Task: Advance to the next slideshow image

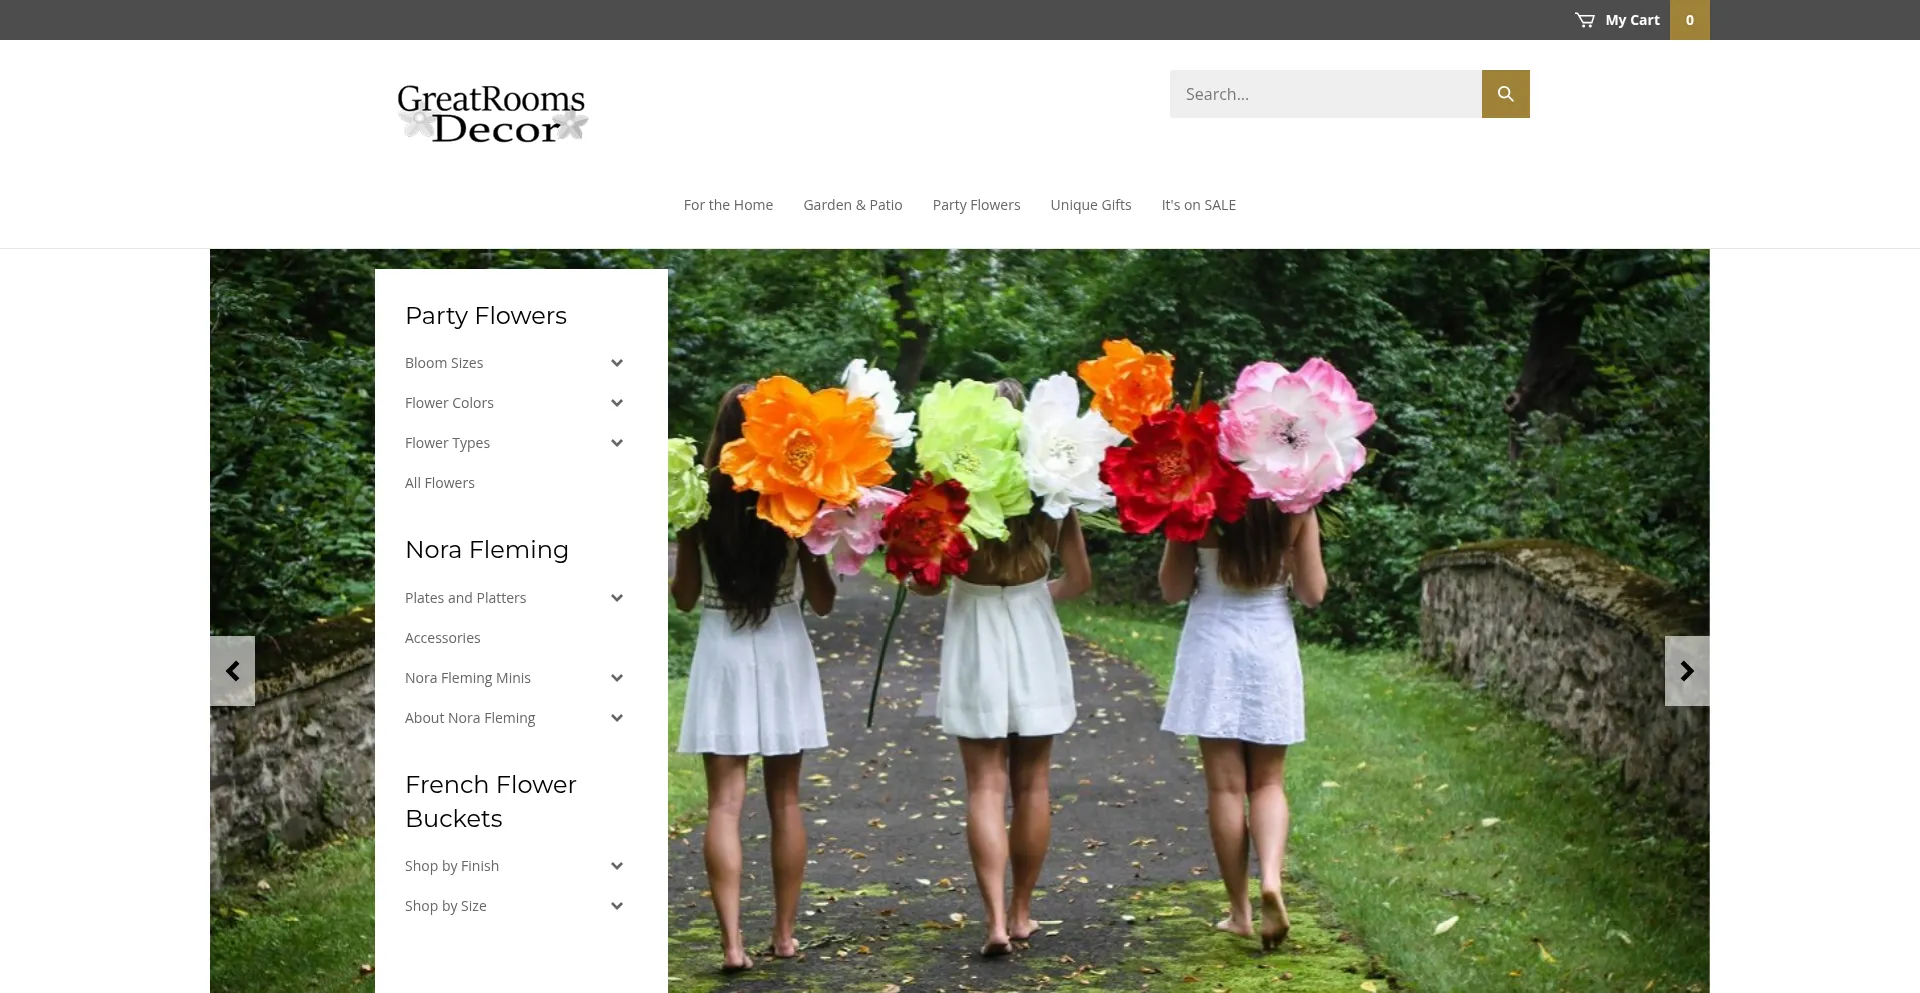Action: pos(1687,671)
